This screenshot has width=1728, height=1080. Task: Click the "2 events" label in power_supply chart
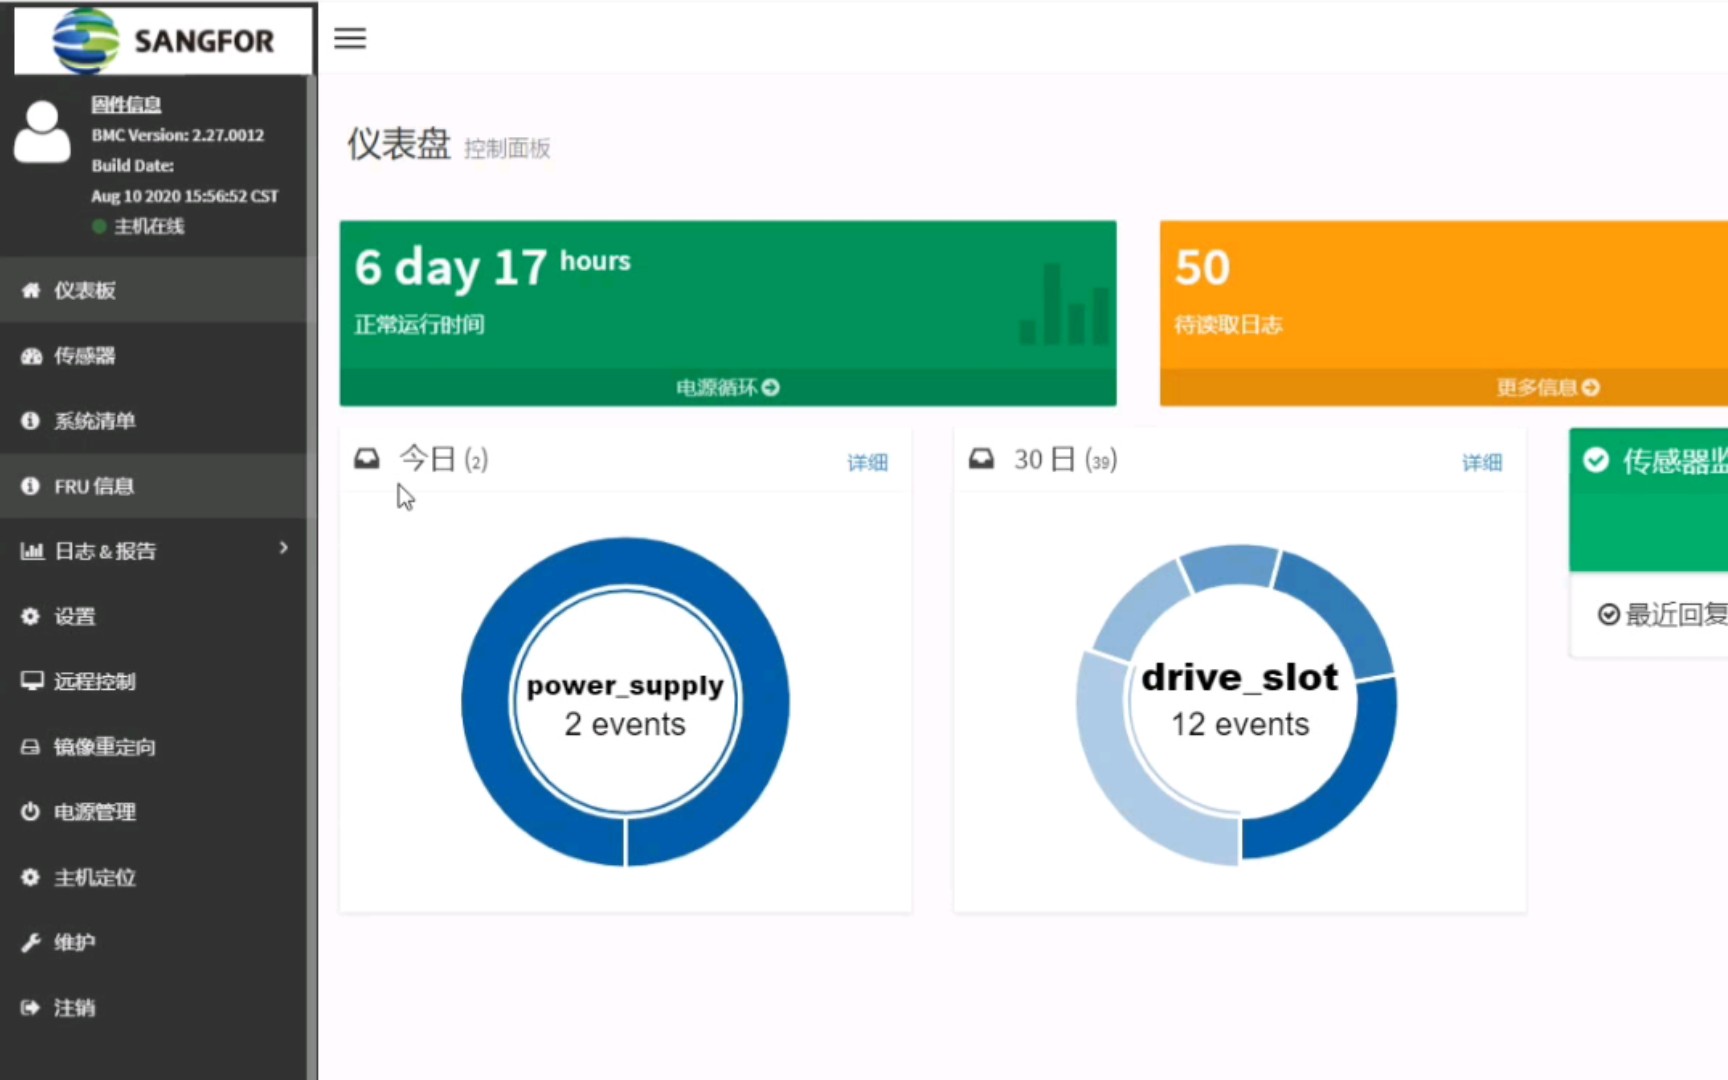(x=625, y=724)
